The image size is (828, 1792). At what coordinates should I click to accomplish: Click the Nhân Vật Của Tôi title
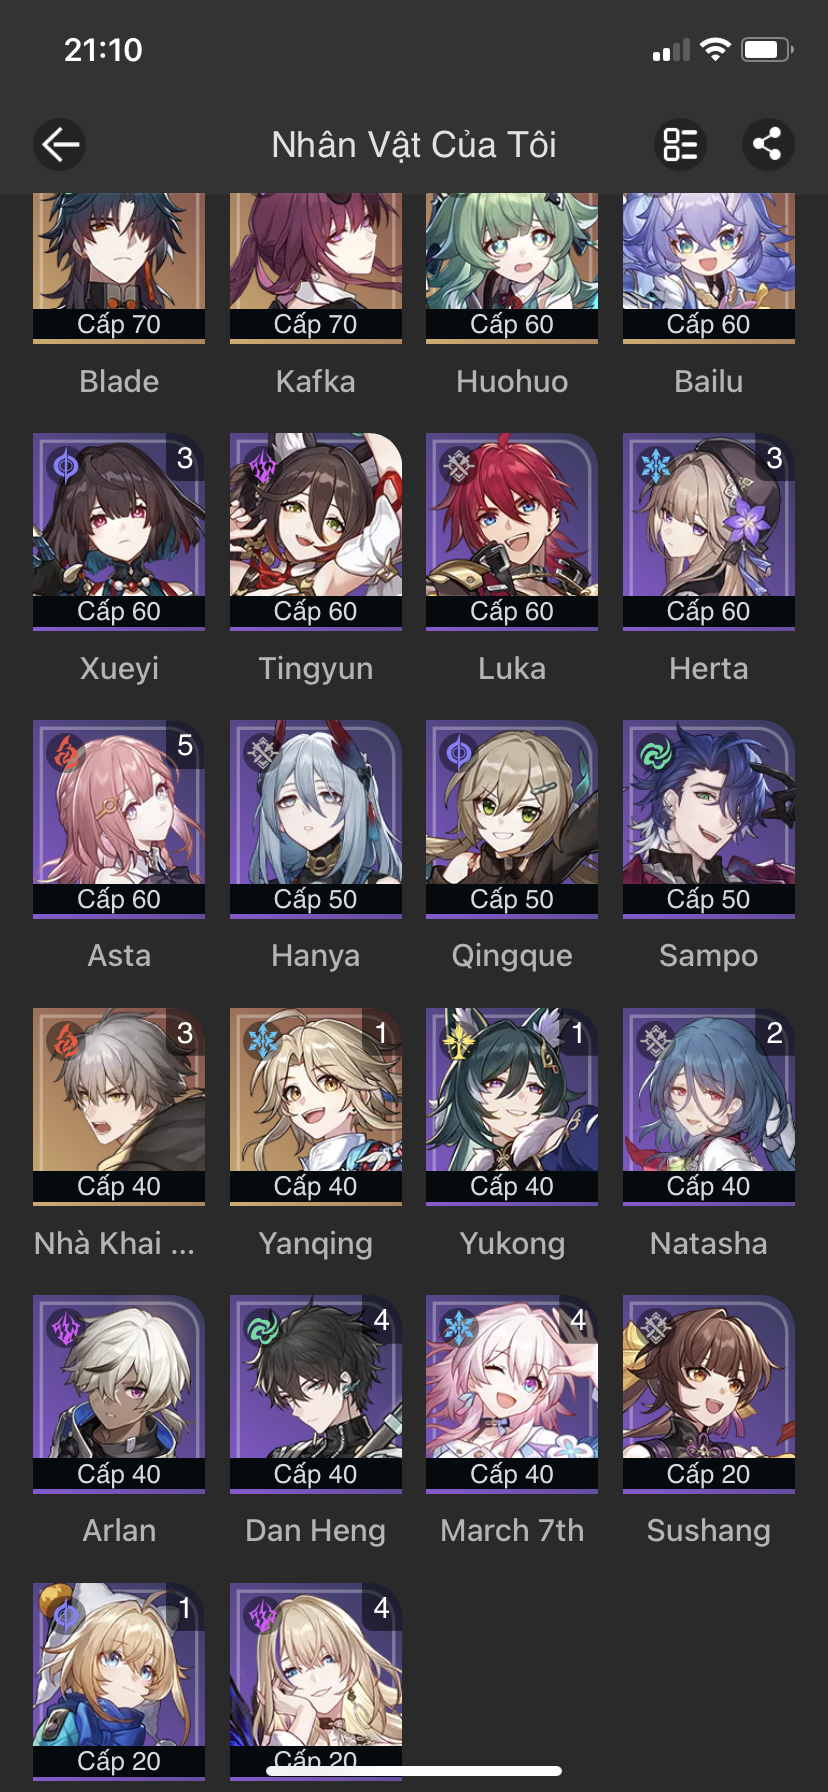point(414,145)
